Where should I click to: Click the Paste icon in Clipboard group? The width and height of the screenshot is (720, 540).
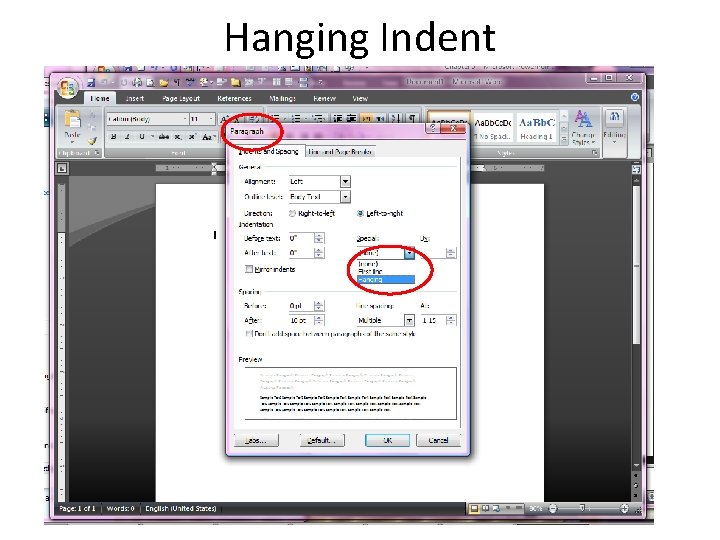pos(72,120)
